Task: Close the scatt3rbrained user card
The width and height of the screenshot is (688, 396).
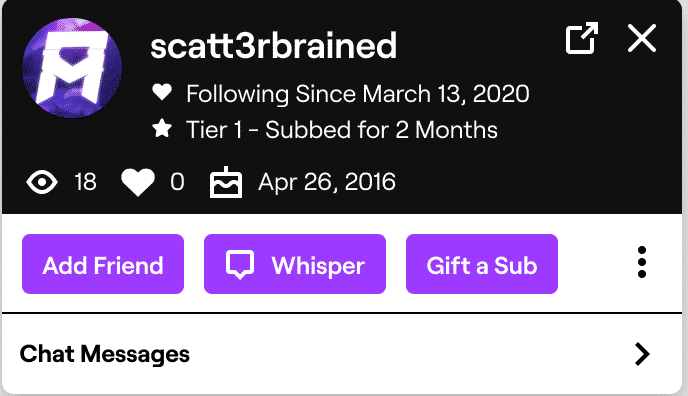Action: (x=642, y=38)
